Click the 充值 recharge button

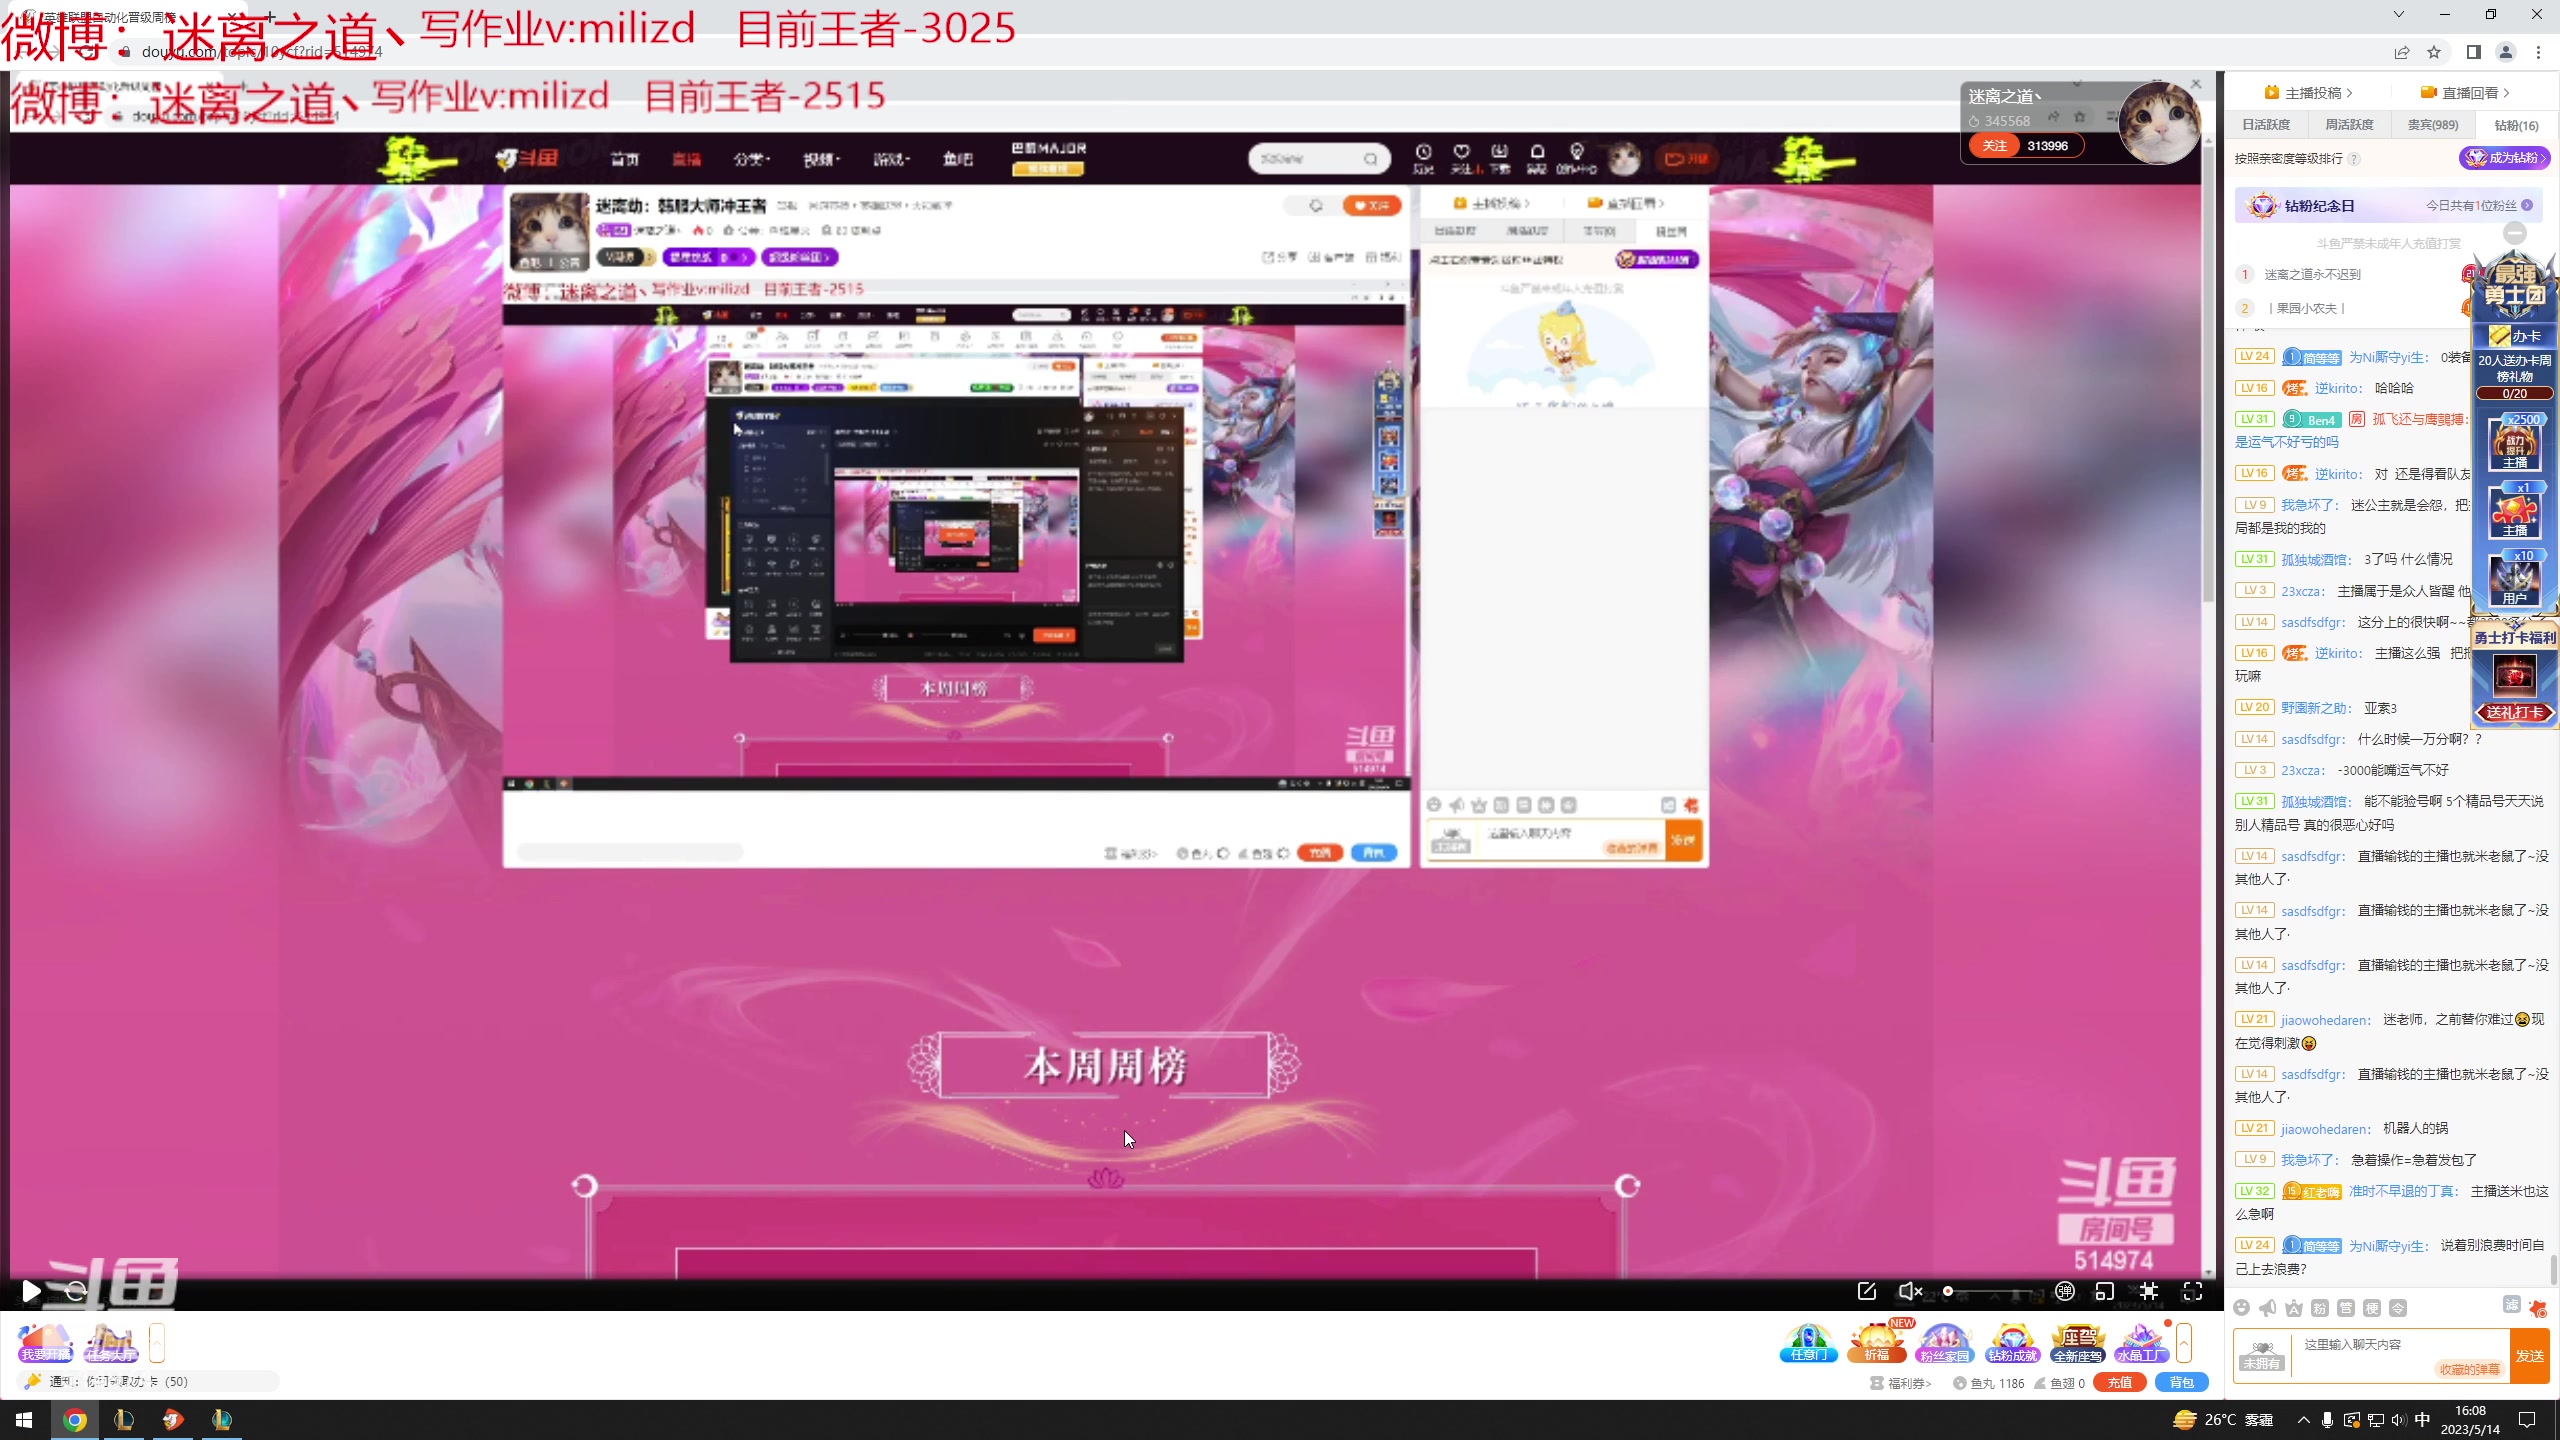(x=2119, y=1383)
